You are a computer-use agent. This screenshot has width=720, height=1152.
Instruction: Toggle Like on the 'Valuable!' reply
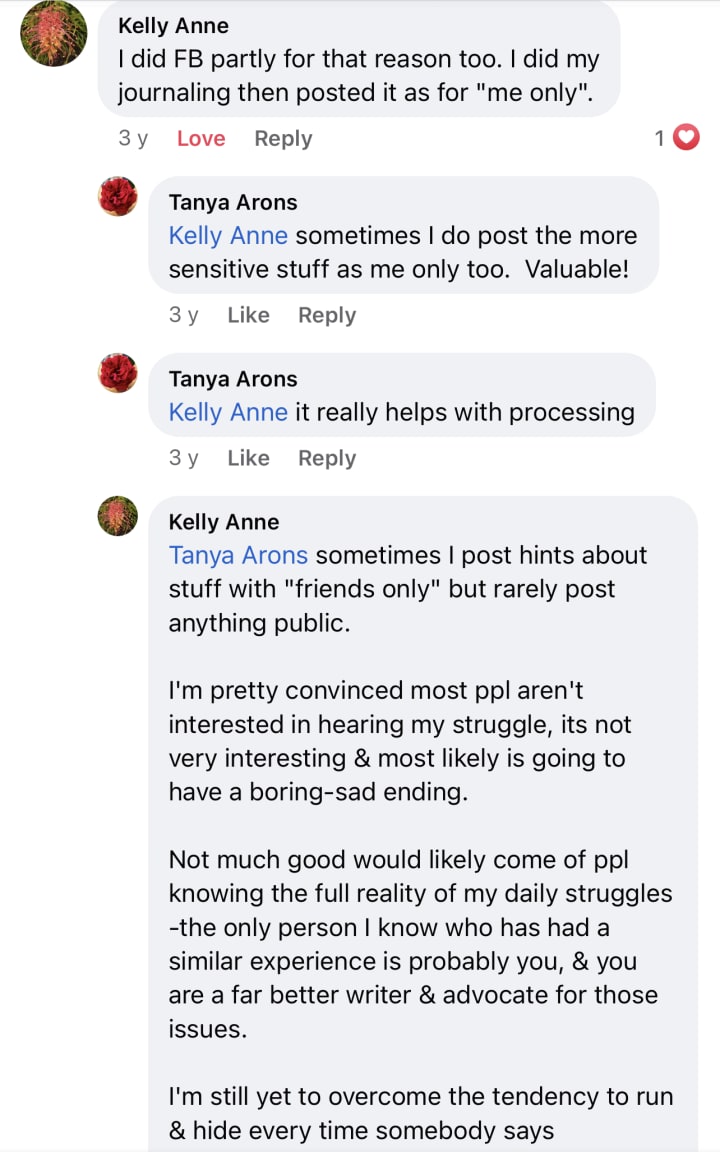click(x=248, y=315)
